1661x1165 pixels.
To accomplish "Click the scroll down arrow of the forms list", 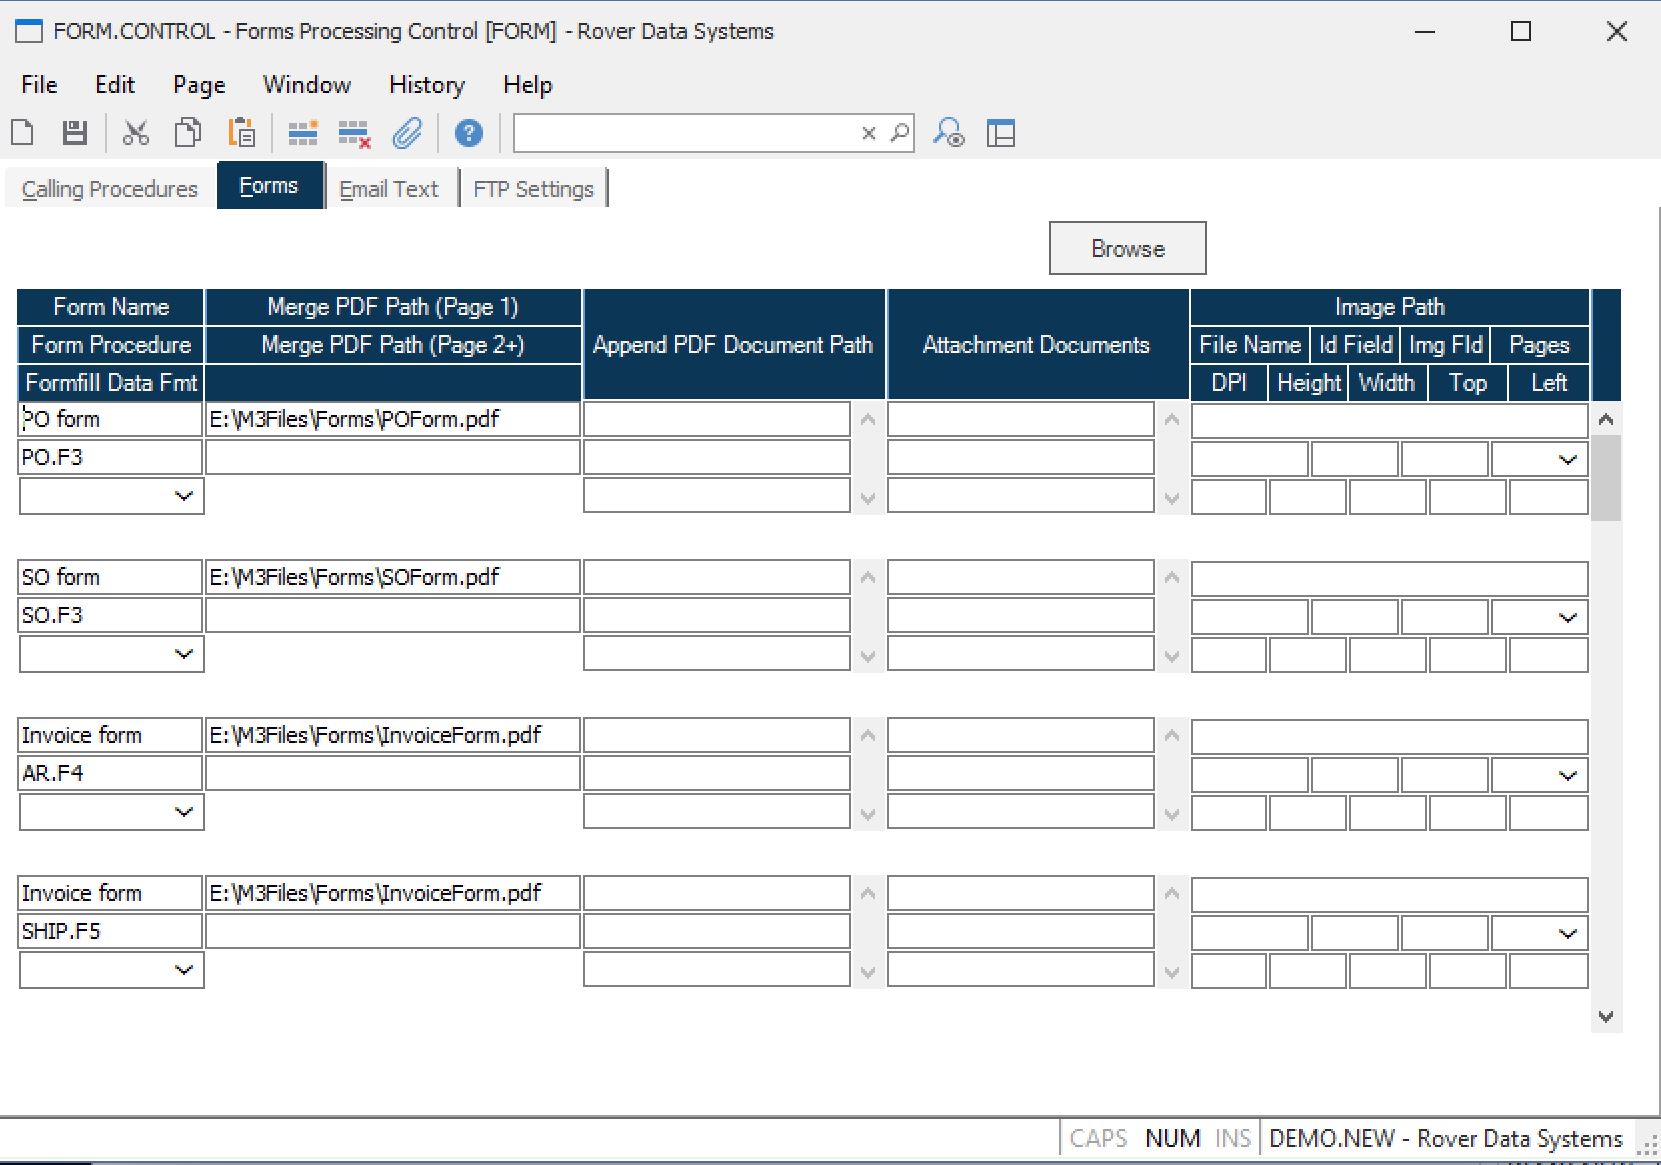I will [x=1606, y=1016].
